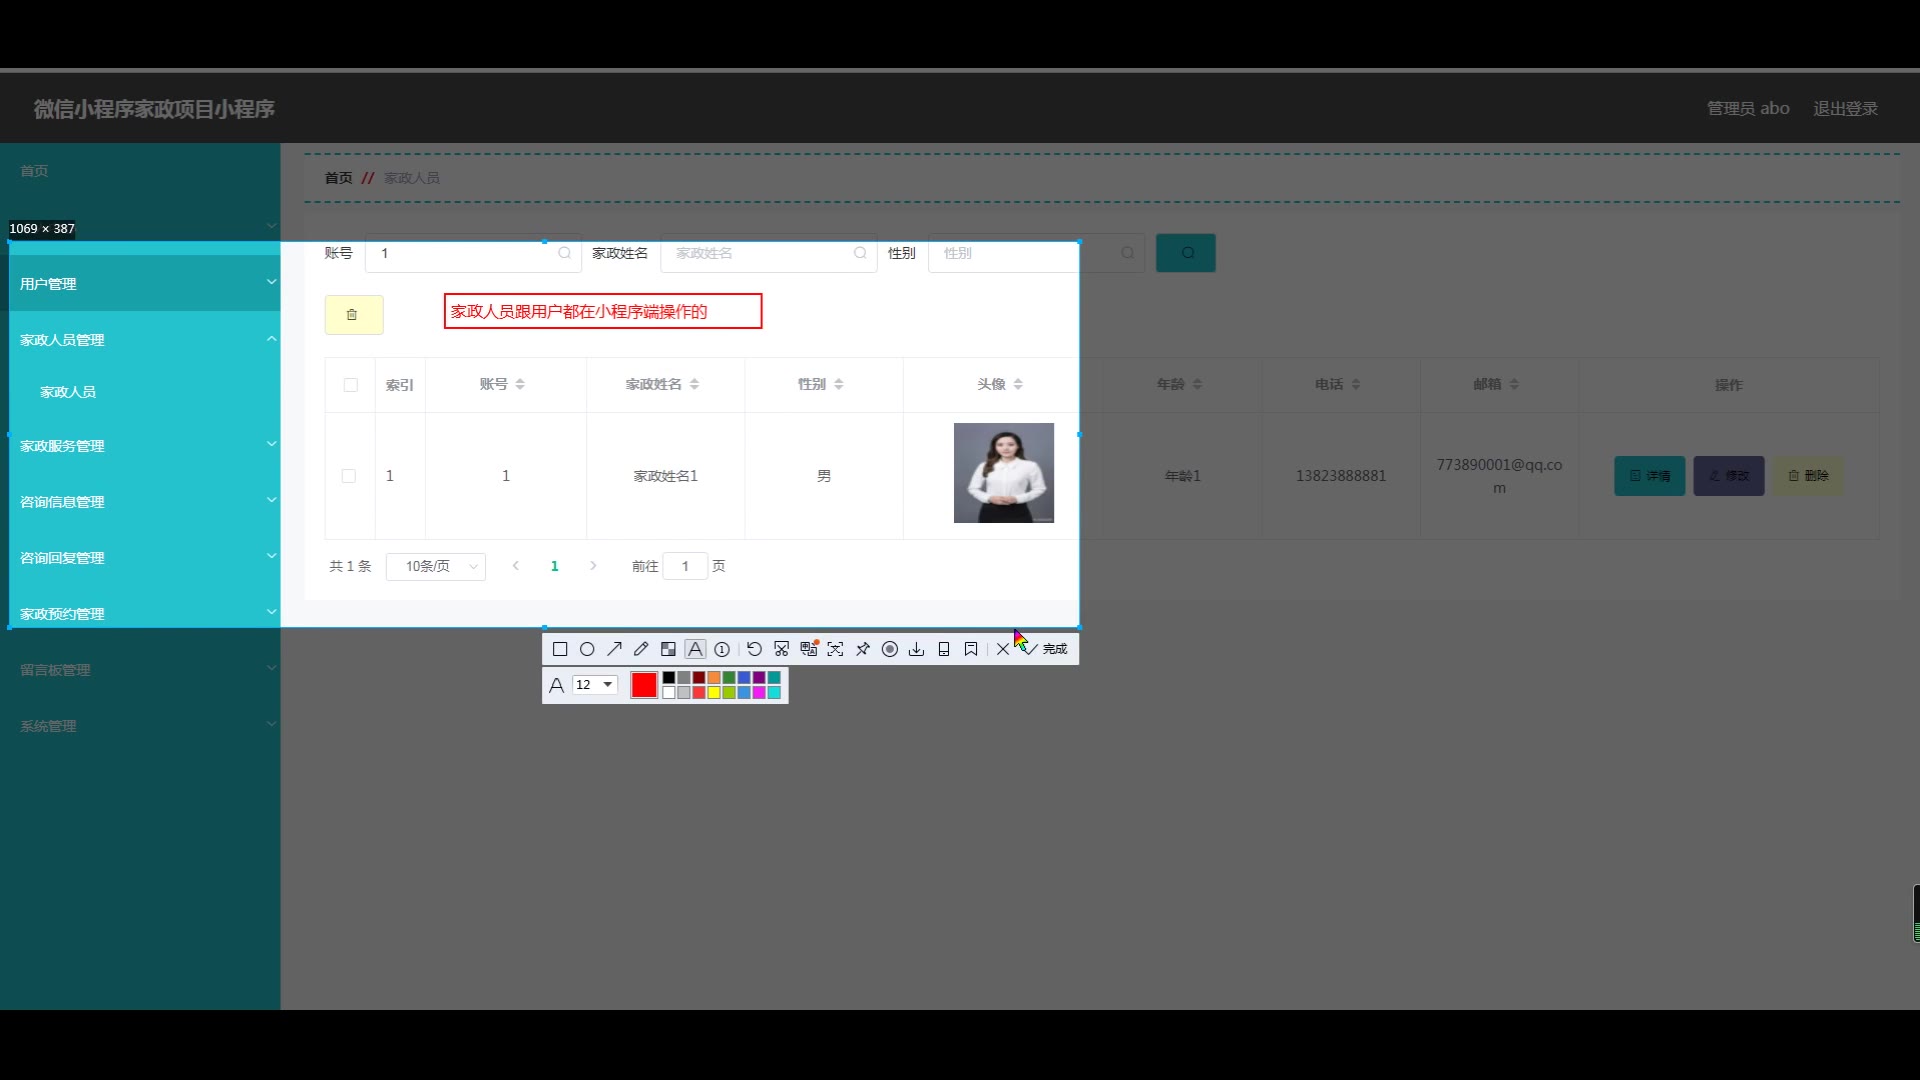Toggle checkbox for row 家政姓名1
Image resolution: width=1920 pixels, height=1080 pixels.
click(x=349, y=476)
